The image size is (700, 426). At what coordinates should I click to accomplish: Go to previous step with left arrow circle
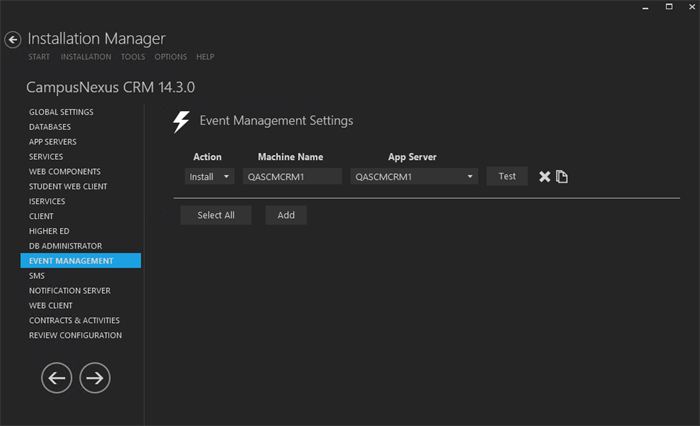tap(57, 378)
